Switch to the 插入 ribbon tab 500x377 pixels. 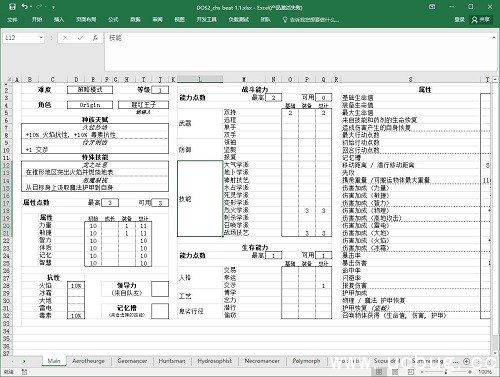pyautogui.click(x=59, y=20)
